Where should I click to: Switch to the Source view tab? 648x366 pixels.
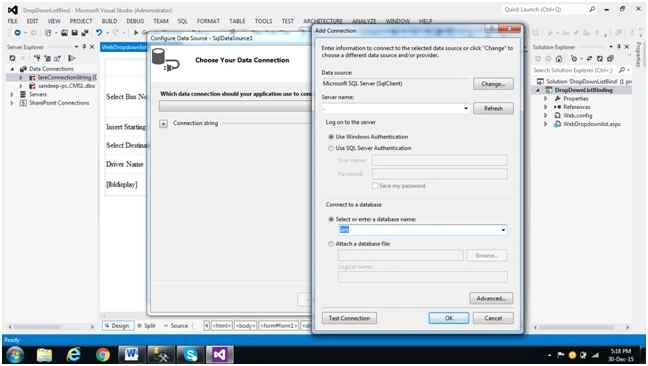pyautogui.click(x=176, y=326)
